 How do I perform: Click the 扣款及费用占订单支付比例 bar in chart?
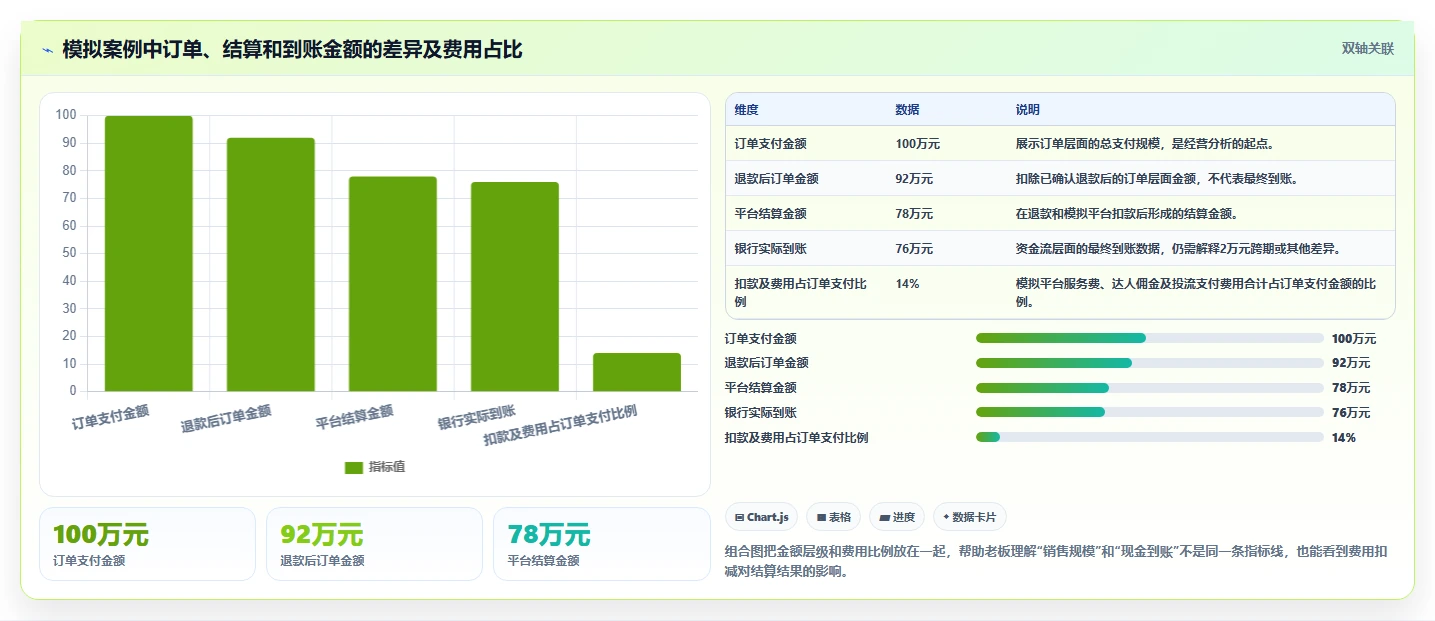tap(637, 372)
